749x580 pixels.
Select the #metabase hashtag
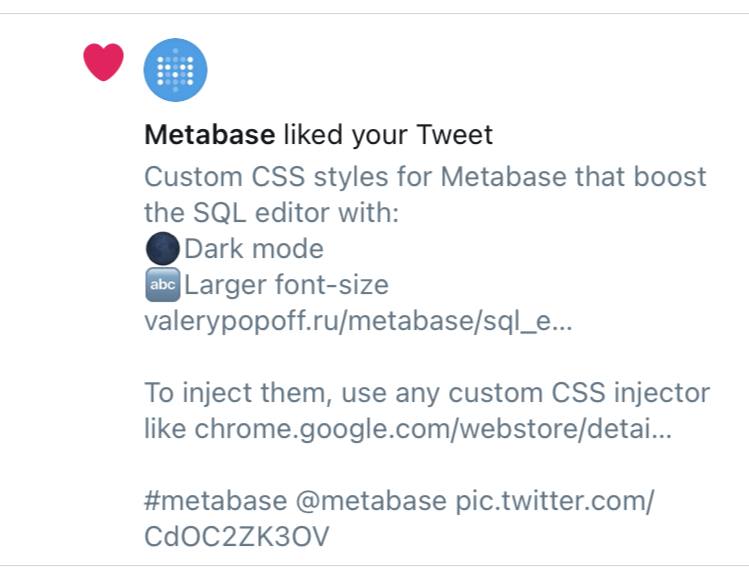click(x=216, y=501)
